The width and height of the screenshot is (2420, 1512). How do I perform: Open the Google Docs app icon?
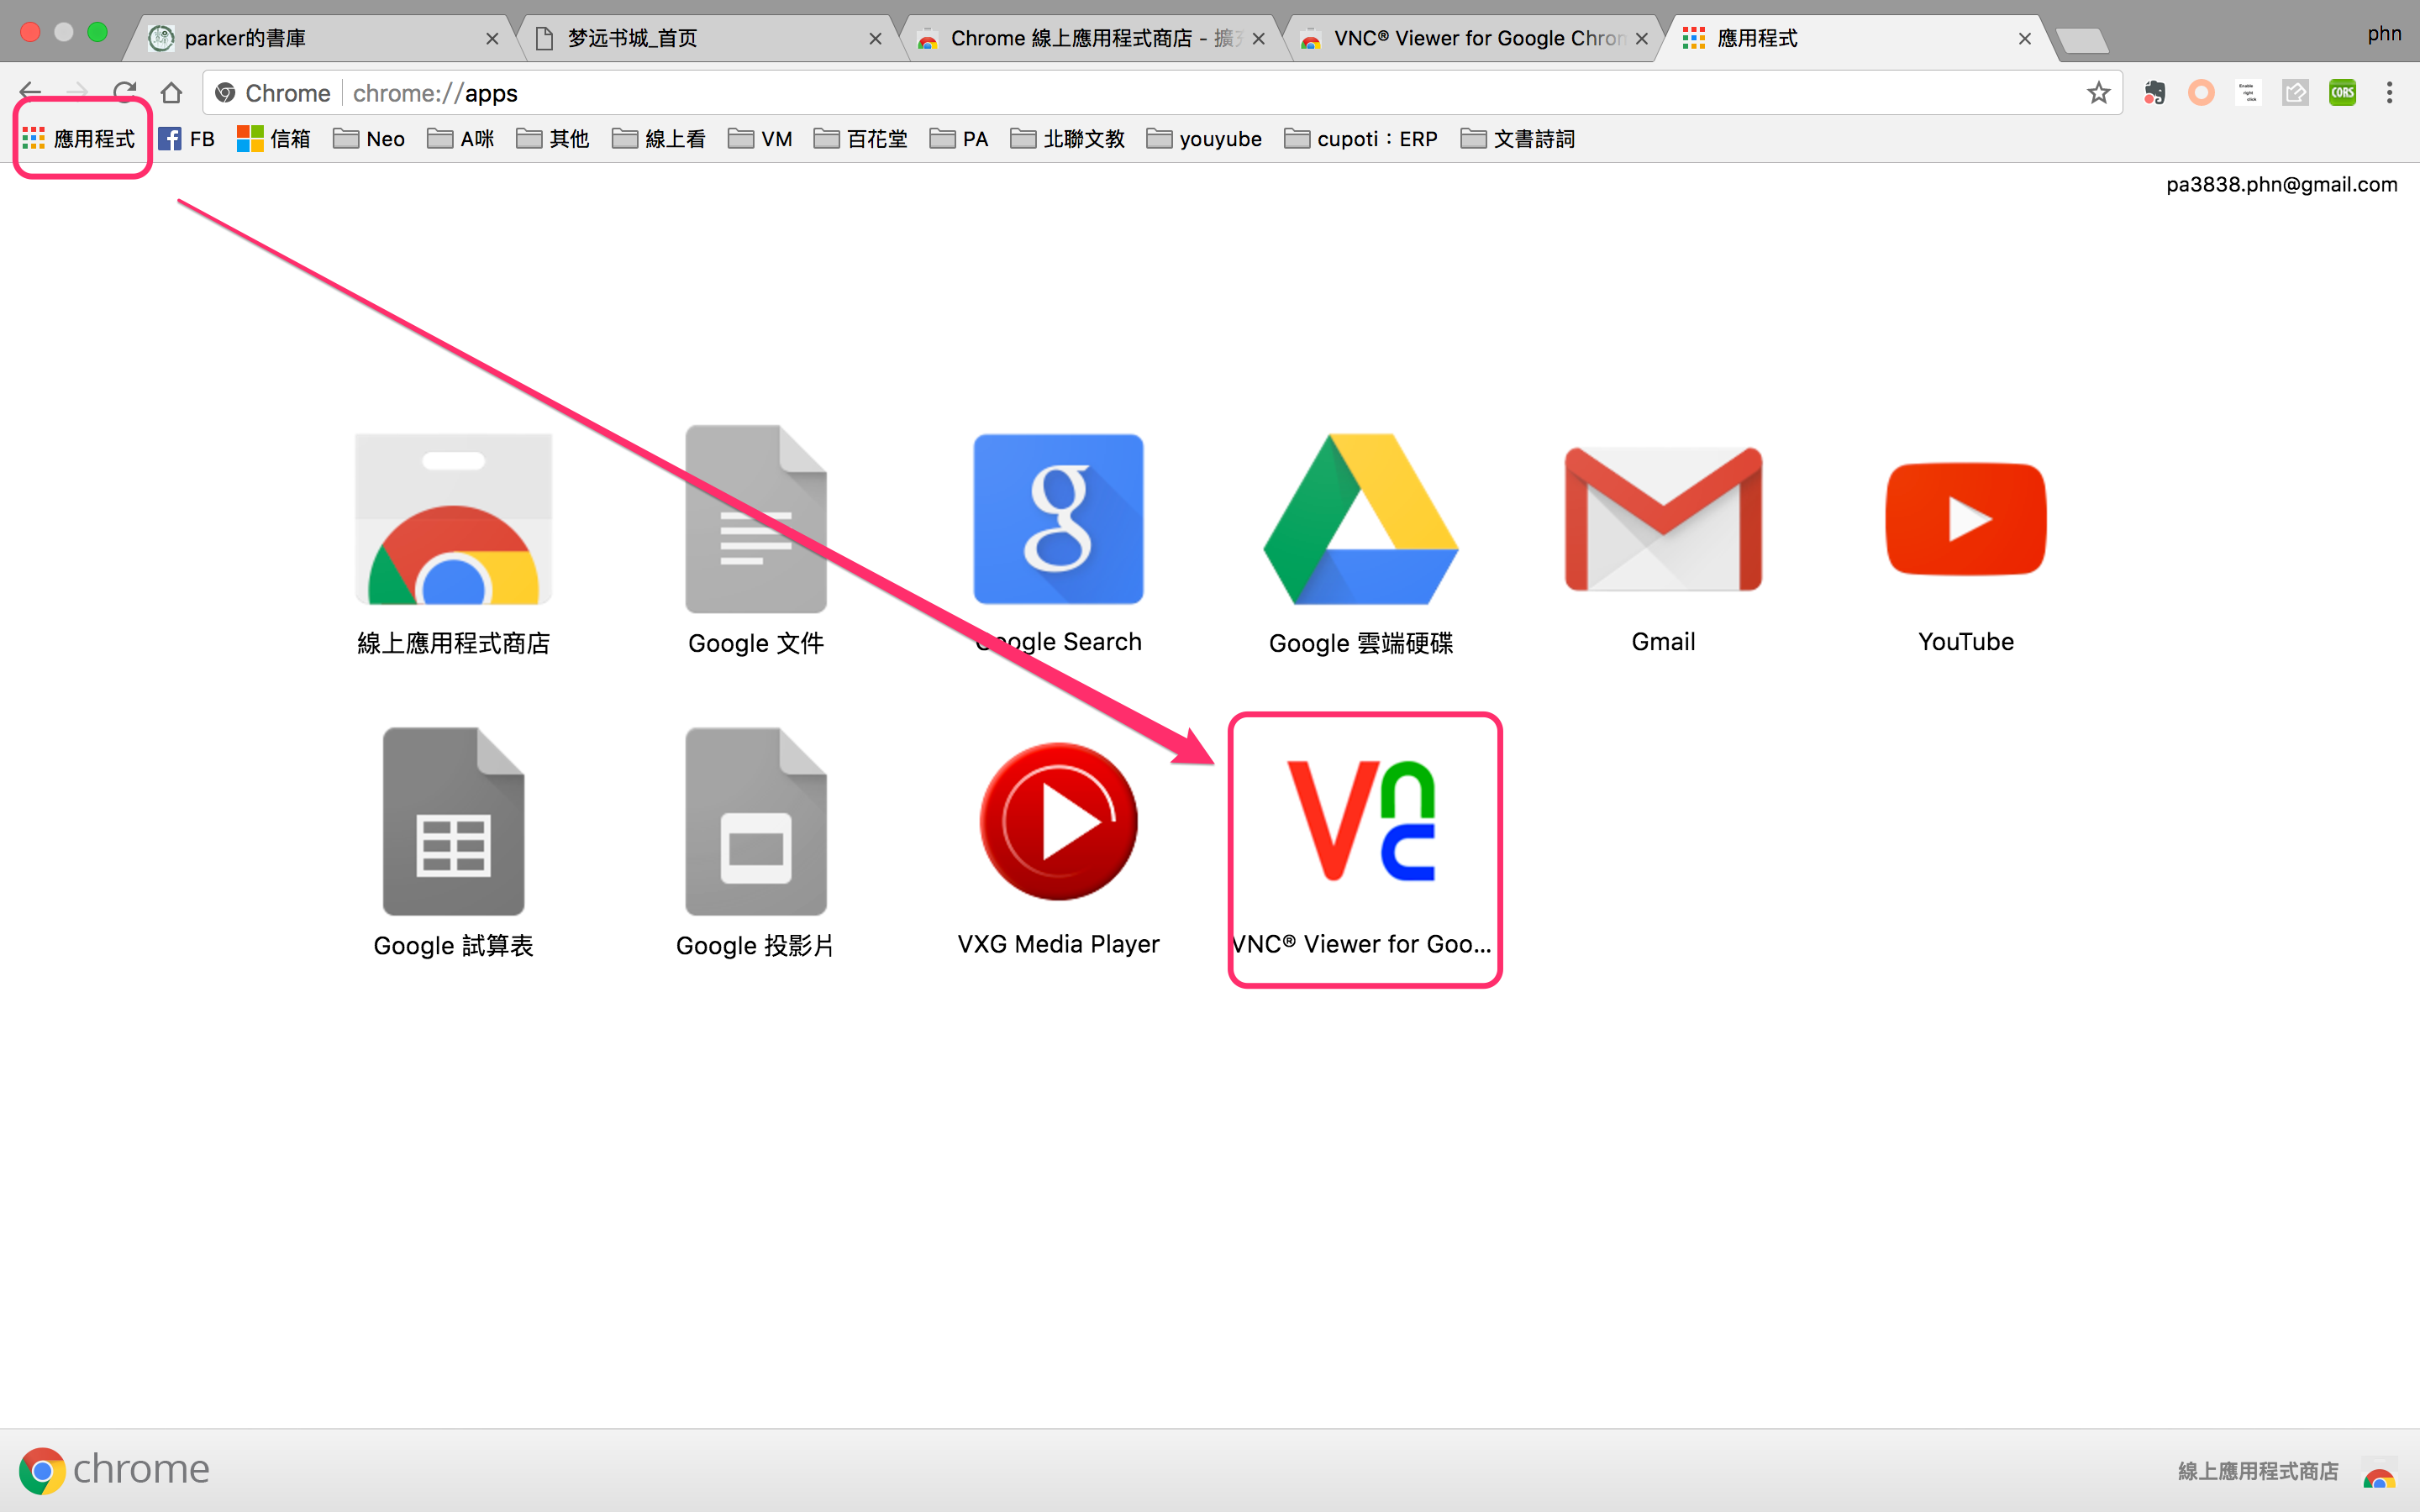click(755, 519)
